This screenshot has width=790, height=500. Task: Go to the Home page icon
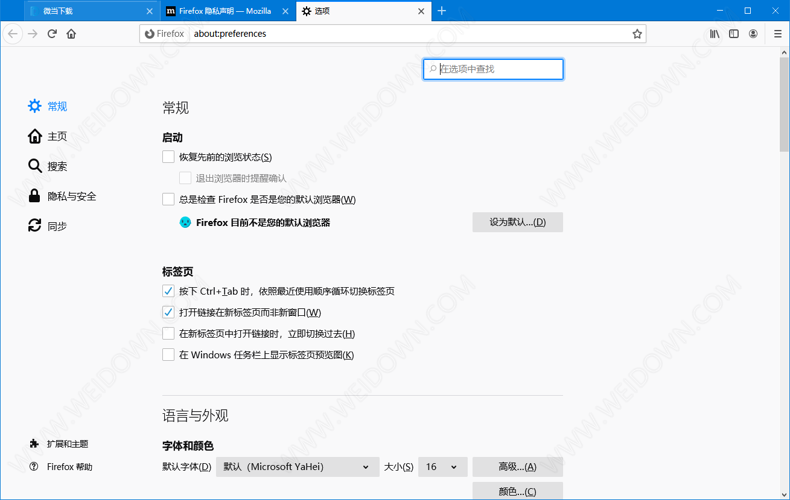pos(71,34)
